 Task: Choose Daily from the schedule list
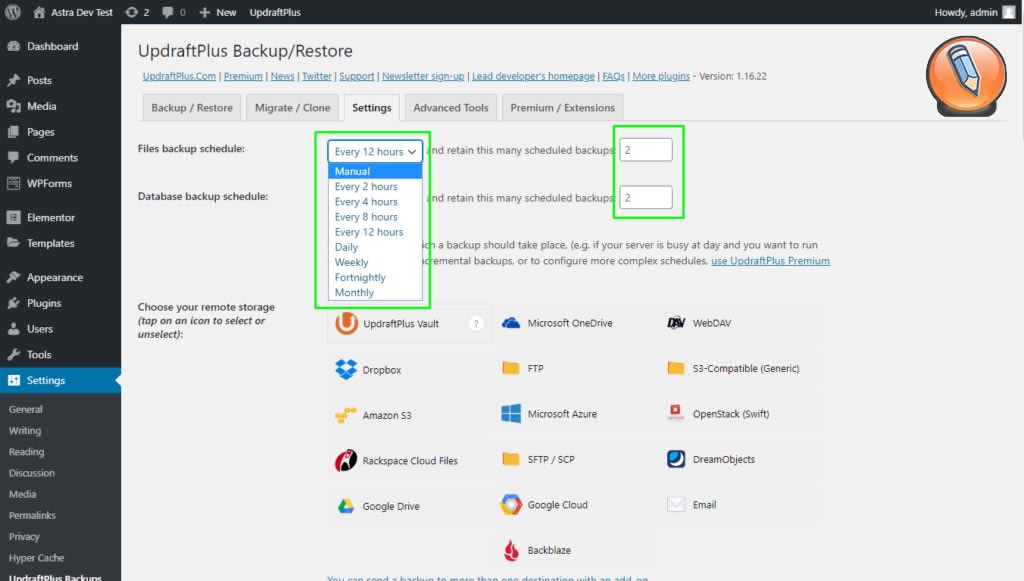375,247
